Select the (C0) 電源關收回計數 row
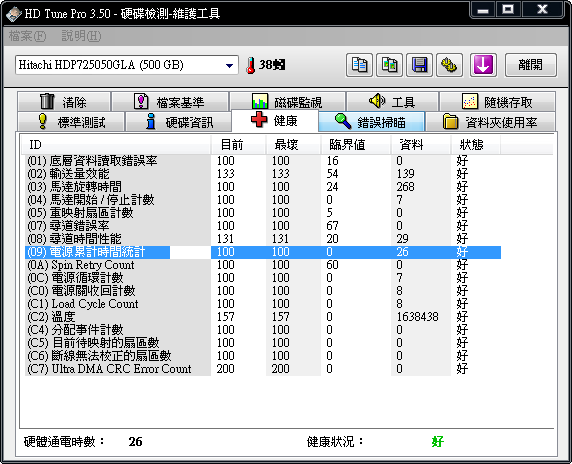This screenshot has height=464, width=572. [x=263, y=291]
